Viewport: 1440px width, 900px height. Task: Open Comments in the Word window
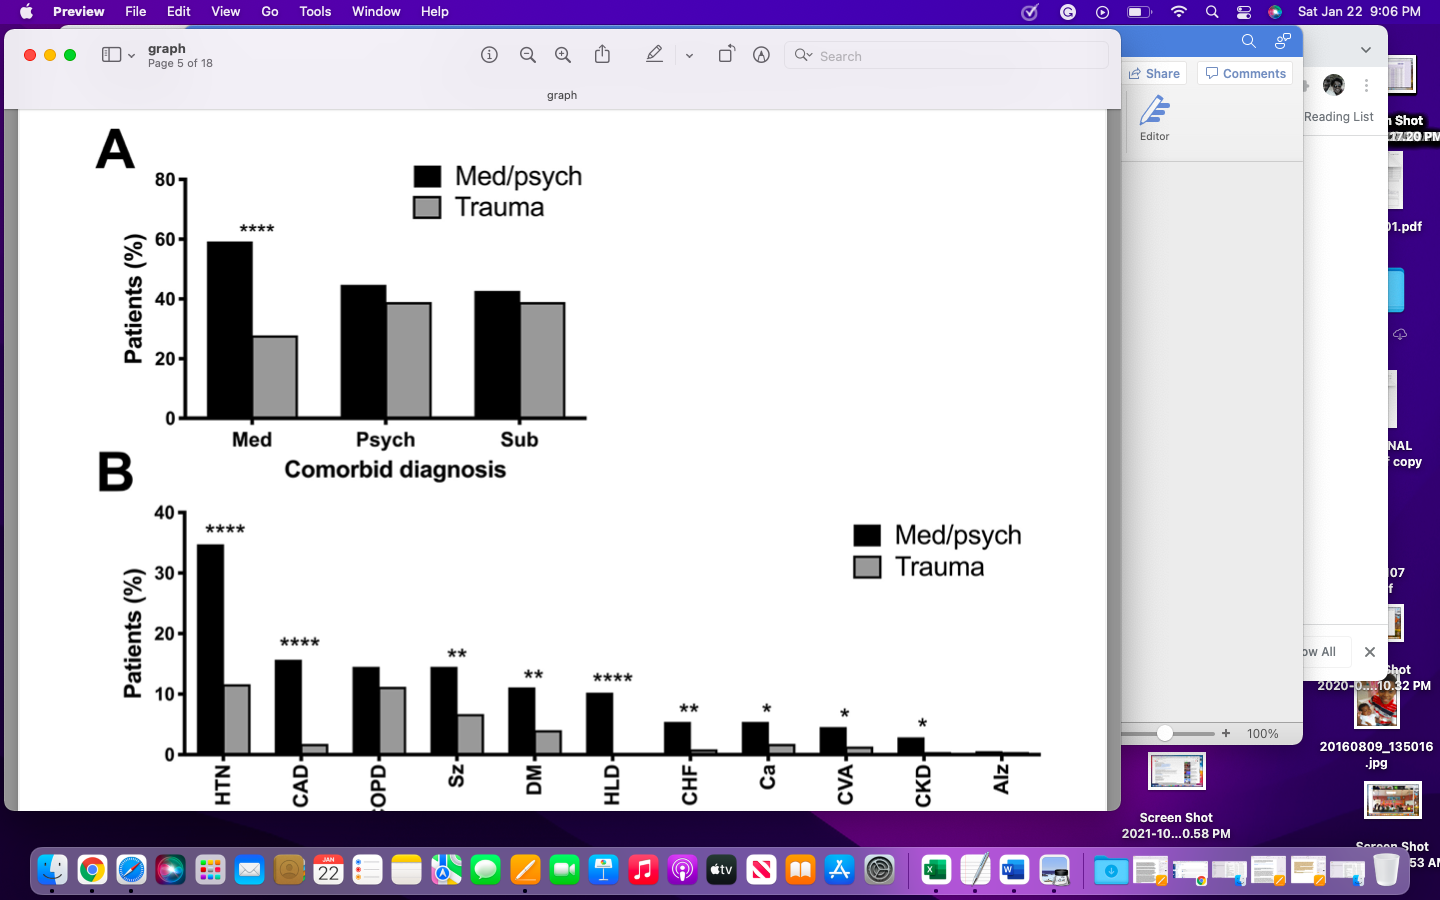1246,73
